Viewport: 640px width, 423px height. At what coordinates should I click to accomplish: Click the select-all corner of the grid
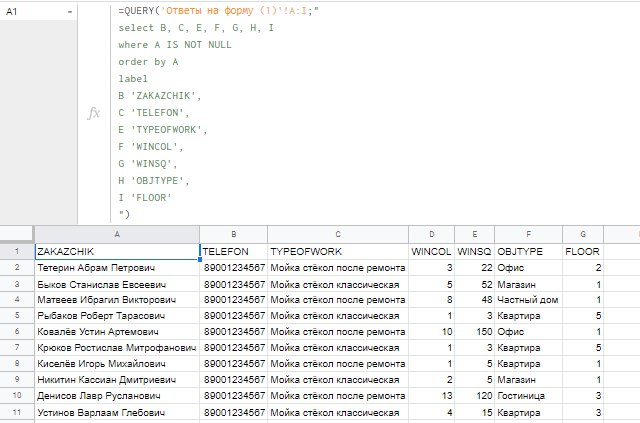[17, 232]
